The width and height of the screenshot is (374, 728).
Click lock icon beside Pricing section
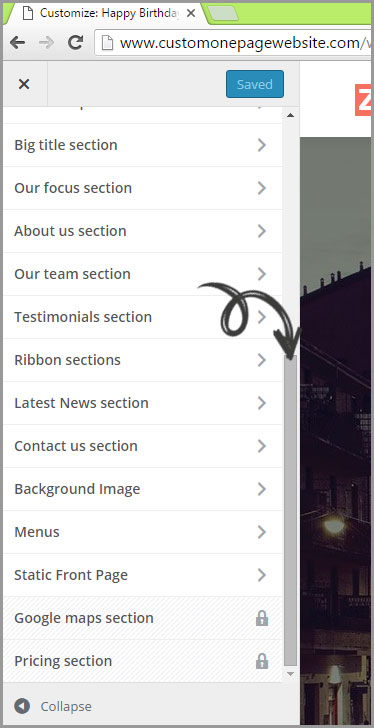(x=262, y=661)
